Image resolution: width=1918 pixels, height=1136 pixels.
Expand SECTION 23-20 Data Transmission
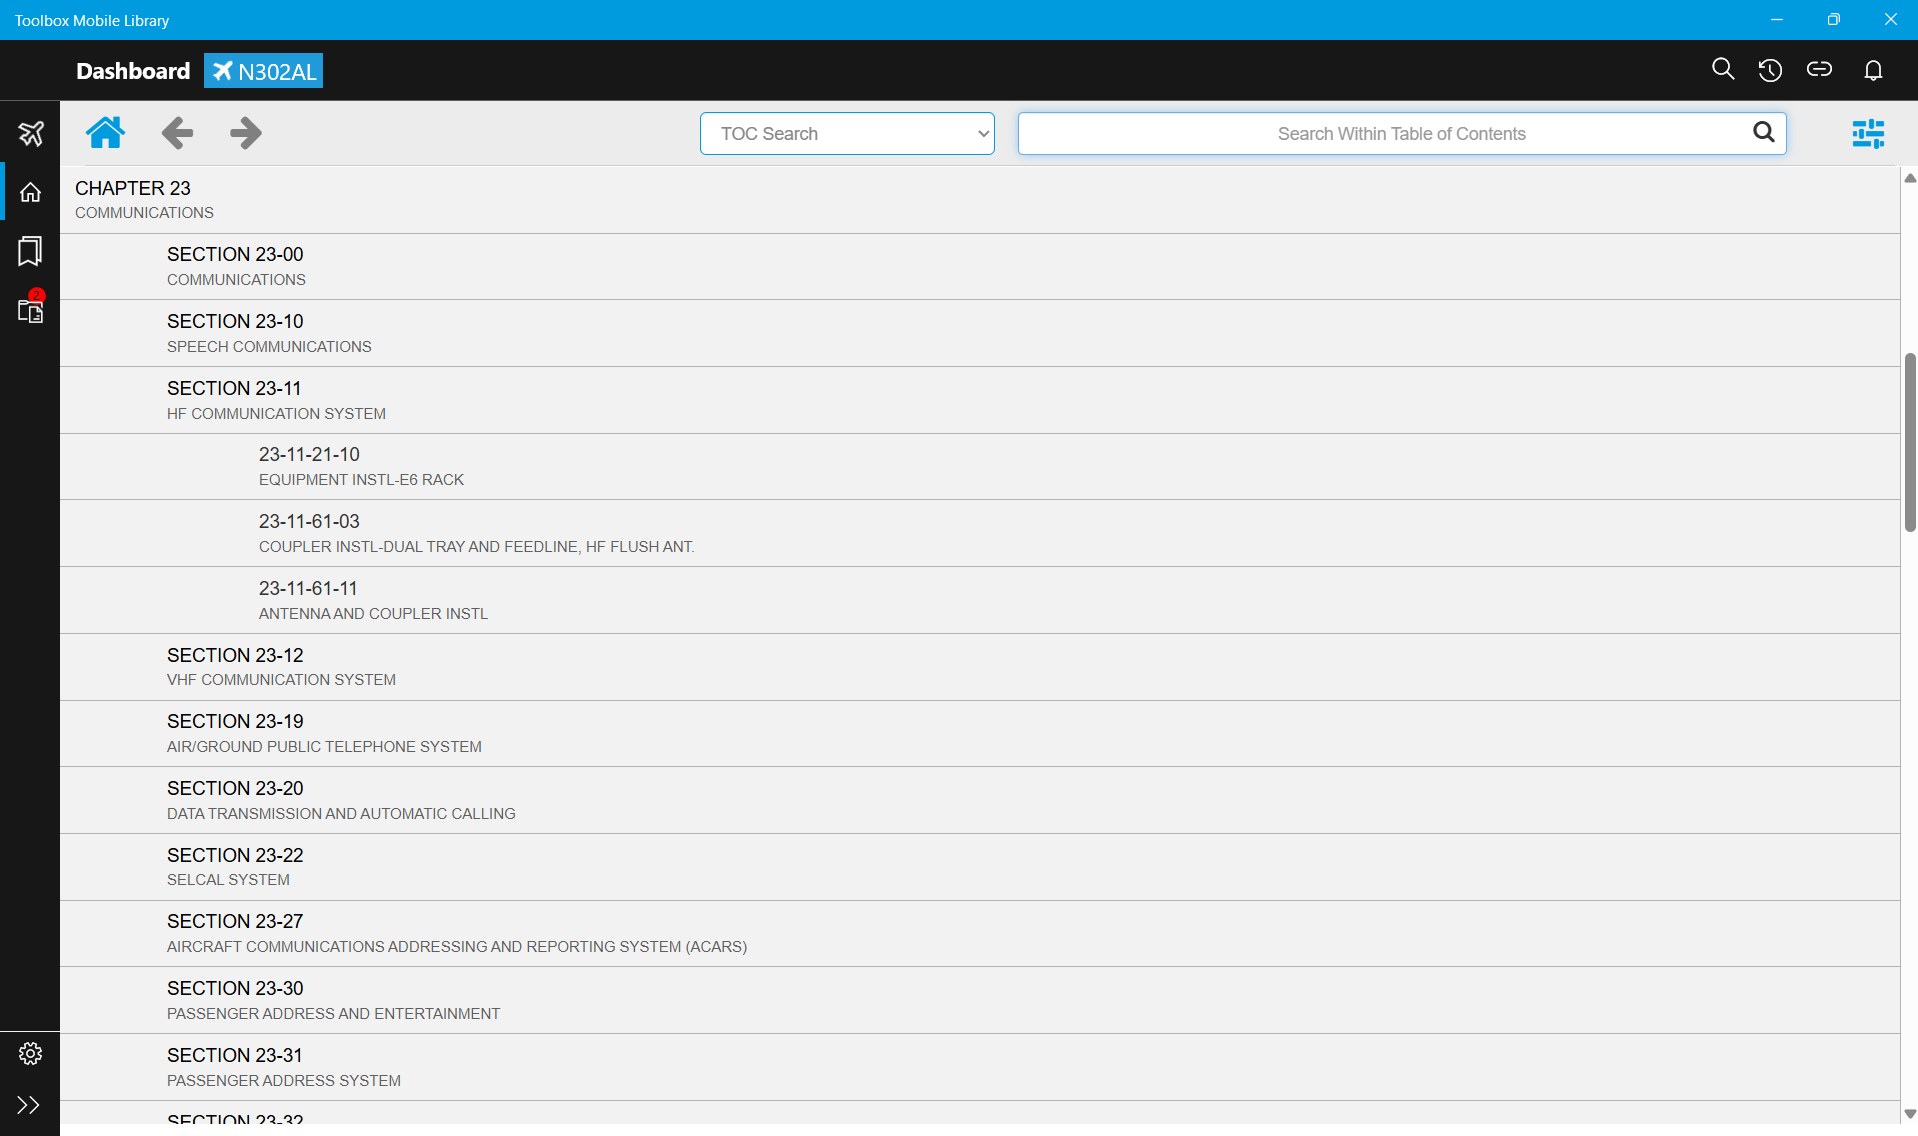pos(980,801)
